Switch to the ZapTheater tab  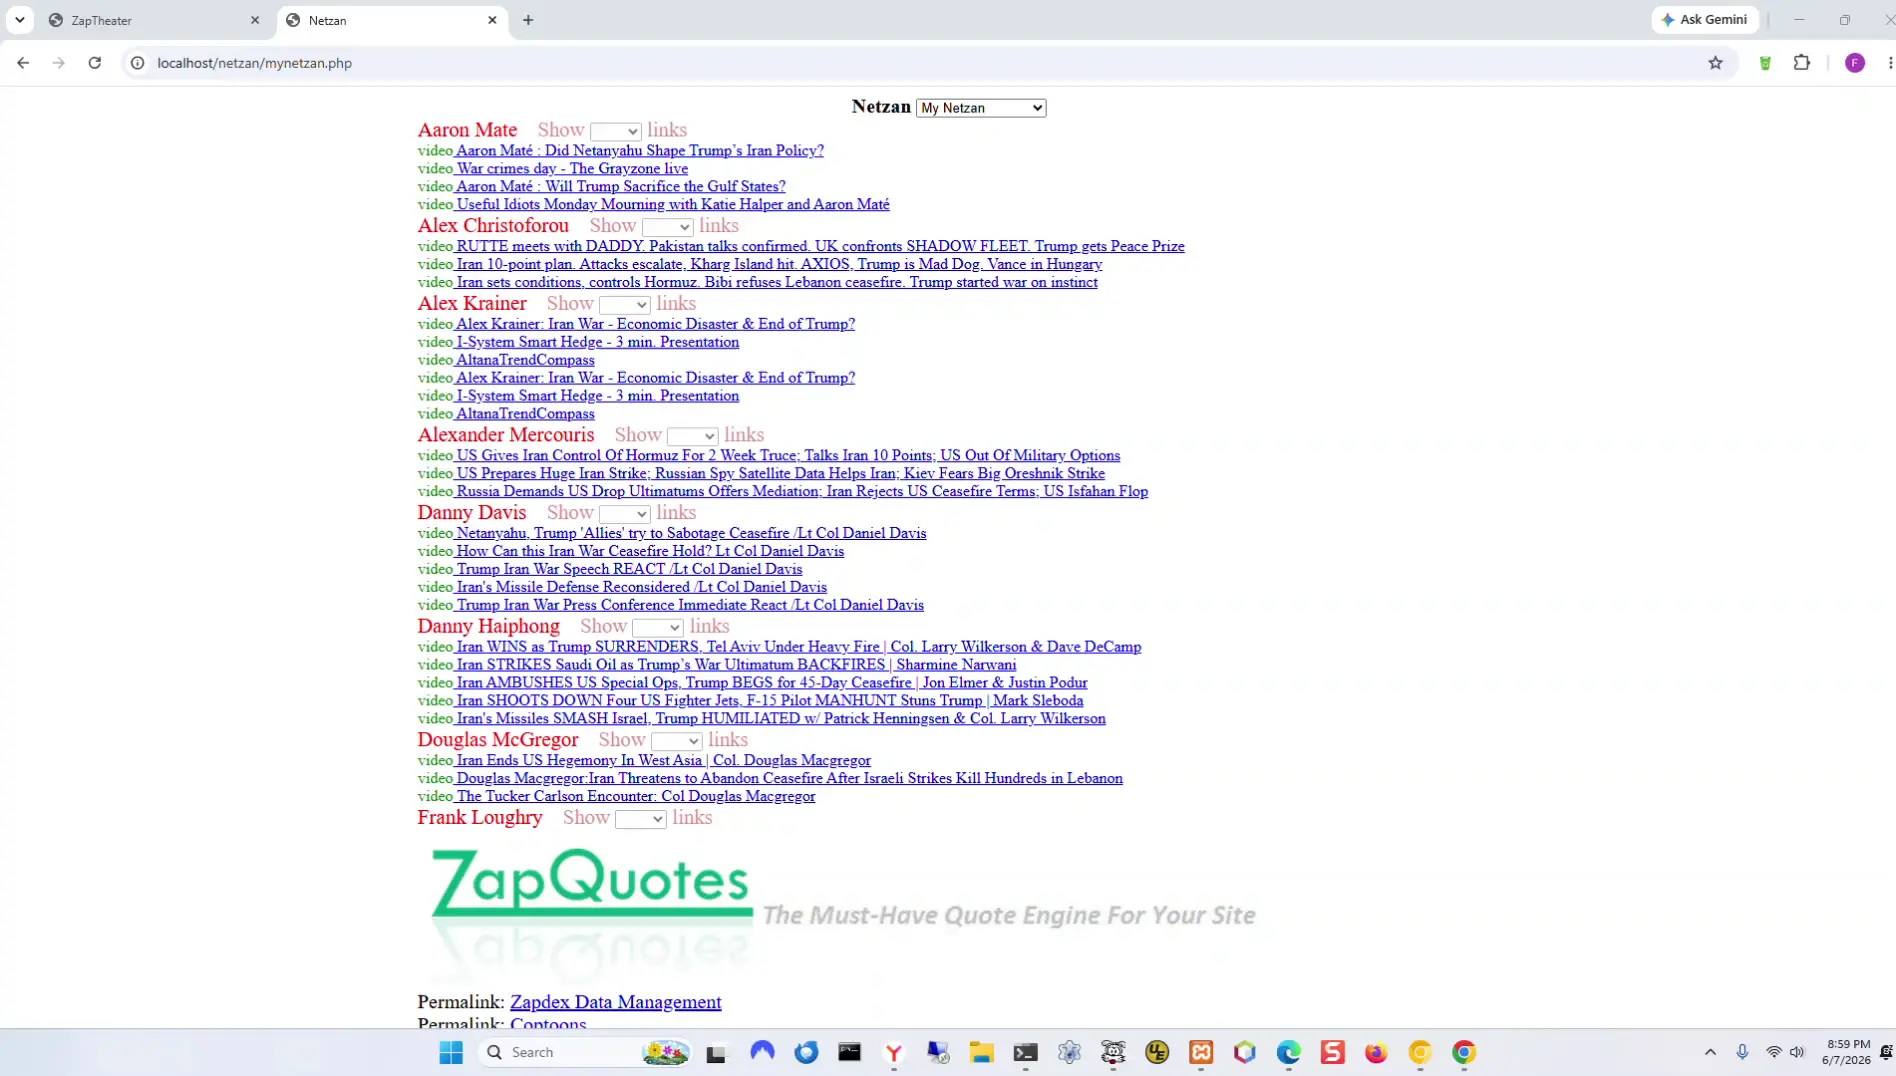[x=154, y=20]
